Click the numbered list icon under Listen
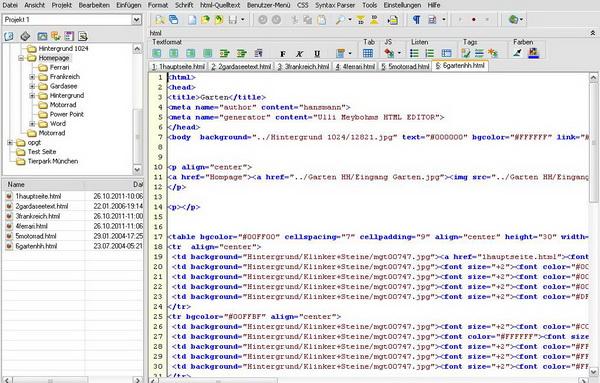The image size is (600, 383). (x=430, y=53)
